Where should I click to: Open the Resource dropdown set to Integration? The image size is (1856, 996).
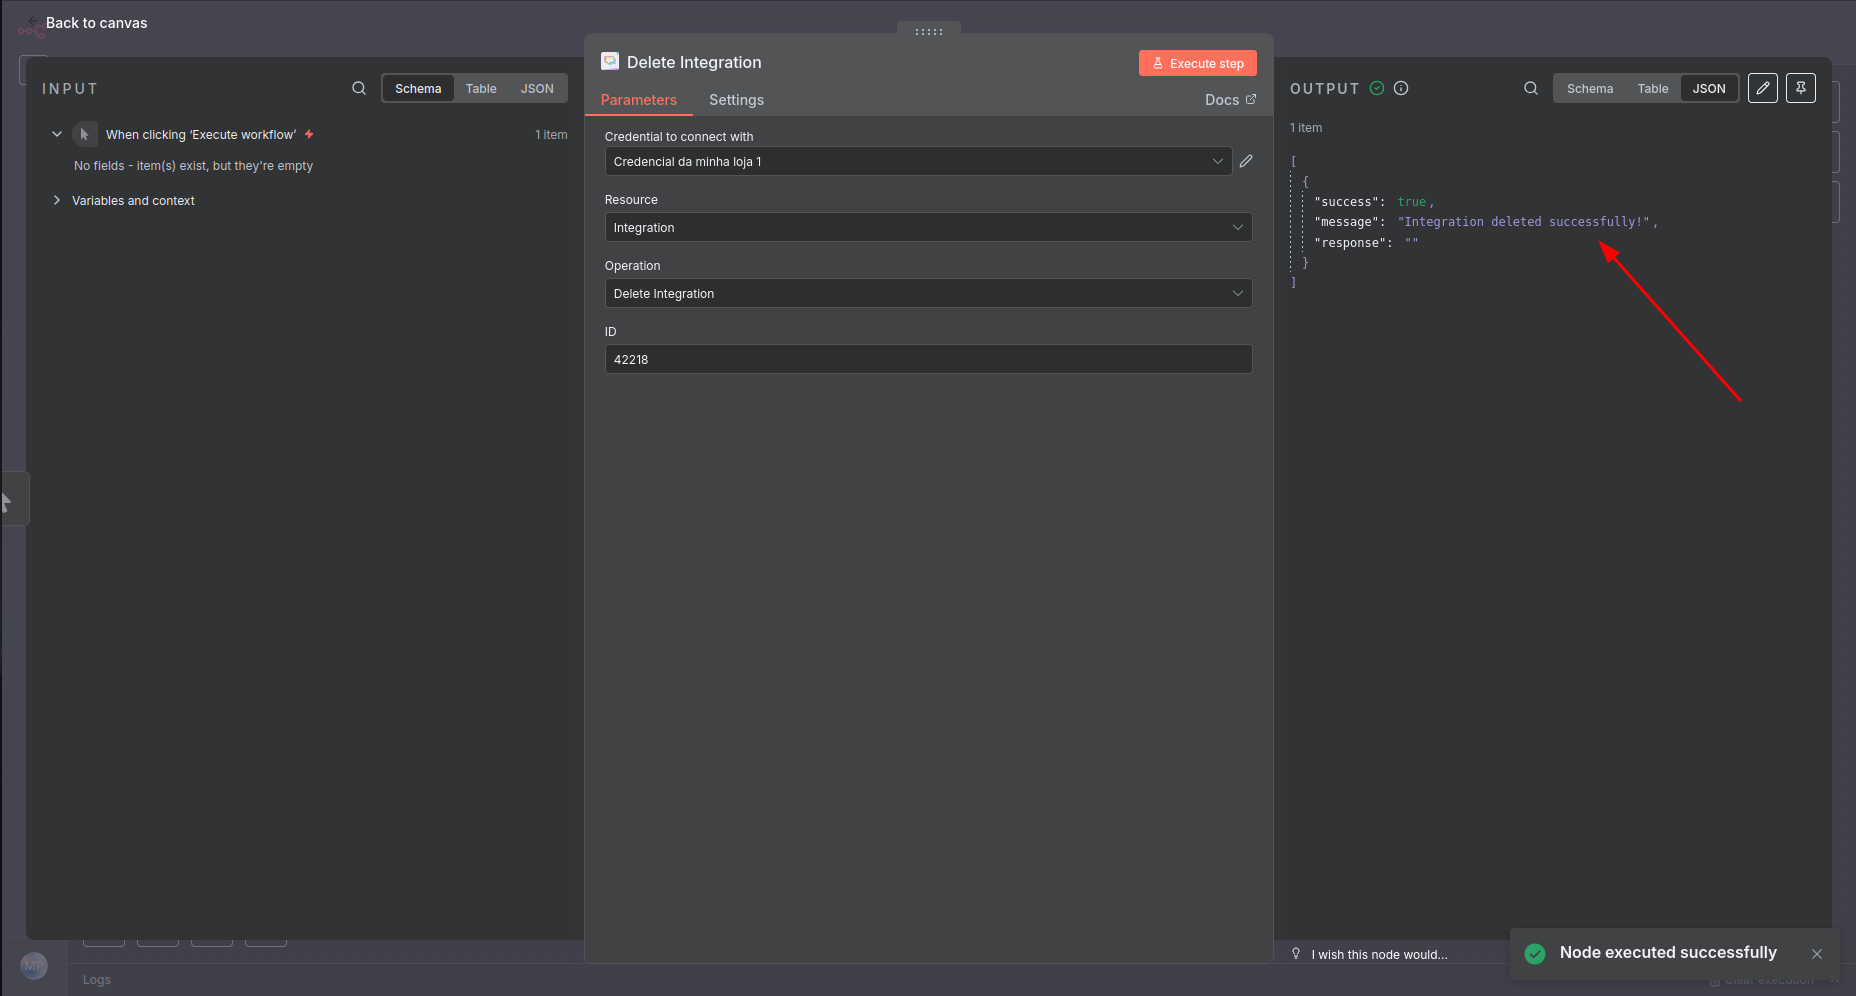928,227
